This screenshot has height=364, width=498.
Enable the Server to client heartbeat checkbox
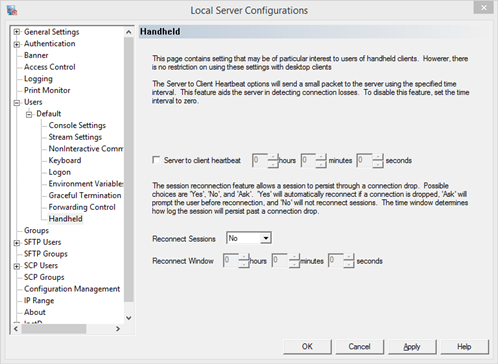(156, 160)
